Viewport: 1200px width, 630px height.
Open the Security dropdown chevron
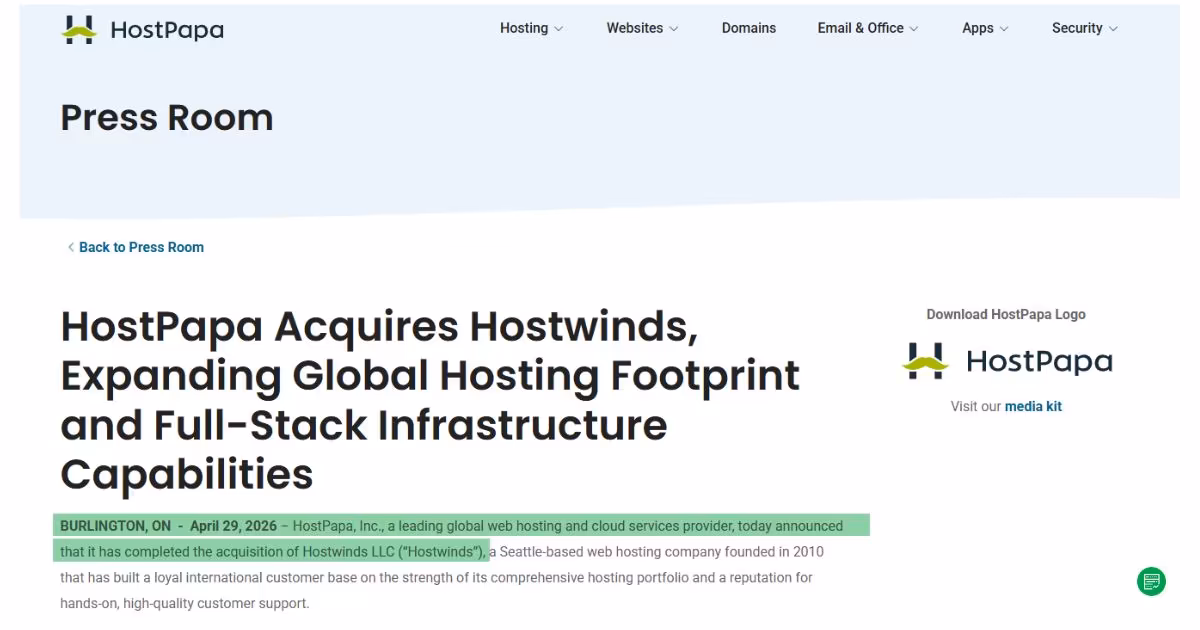tap(1113, 29)
